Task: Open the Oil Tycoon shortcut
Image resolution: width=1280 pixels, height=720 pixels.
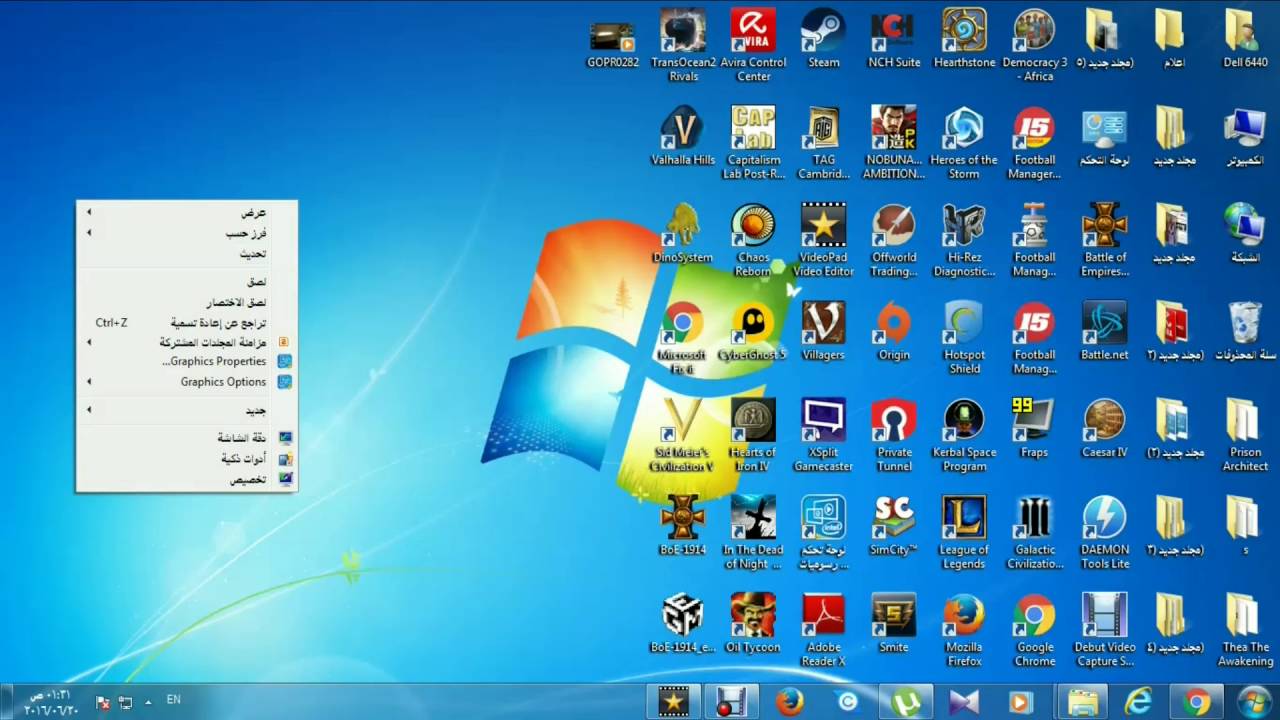Action: pos(753,624)
